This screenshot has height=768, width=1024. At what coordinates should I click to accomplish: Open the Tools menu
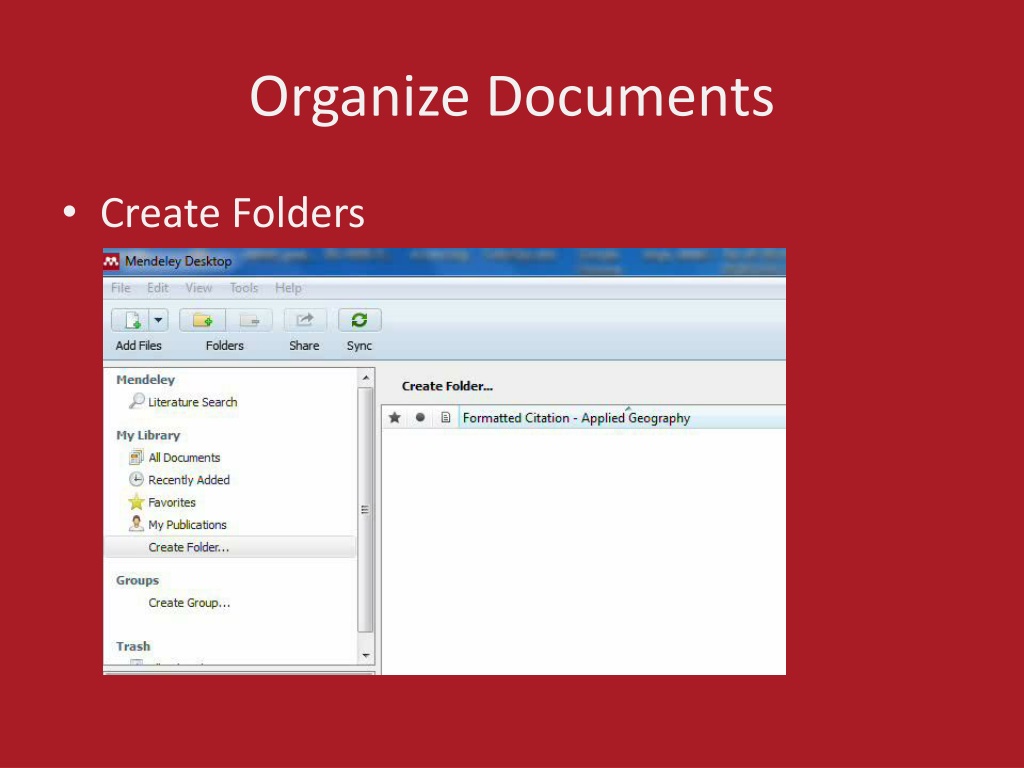[x=244, y=288]
